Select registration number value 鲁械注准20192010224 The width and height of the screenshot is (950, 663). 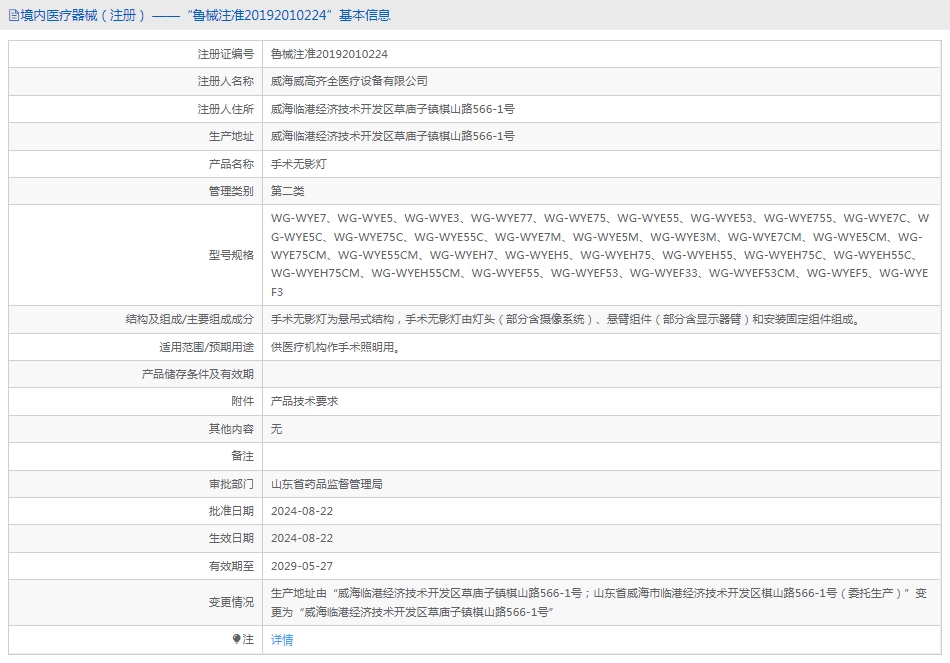(x=329, y=54)
